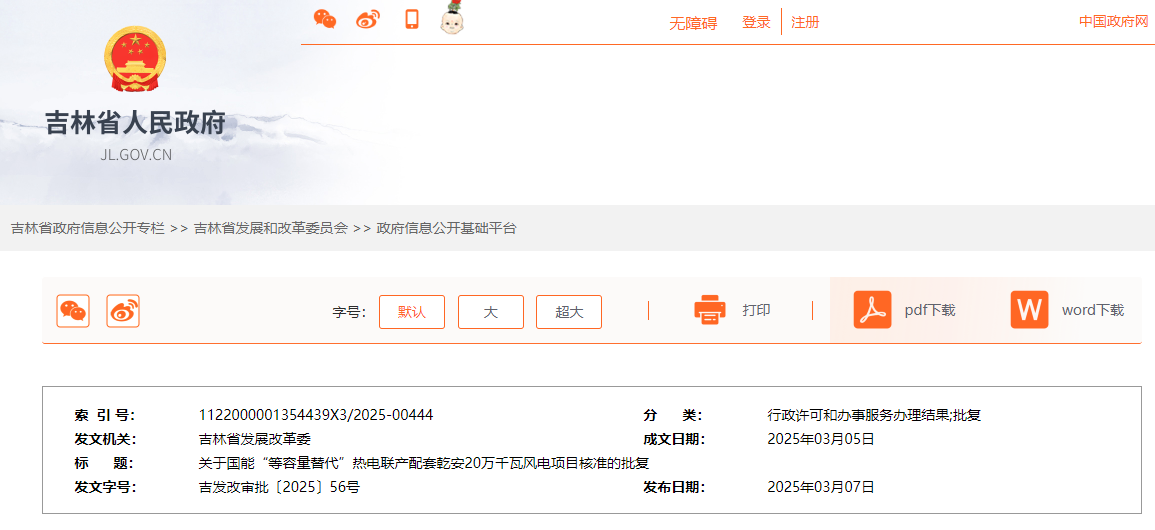
Task: Click the 标题 label
Action: tap(105, 463)
